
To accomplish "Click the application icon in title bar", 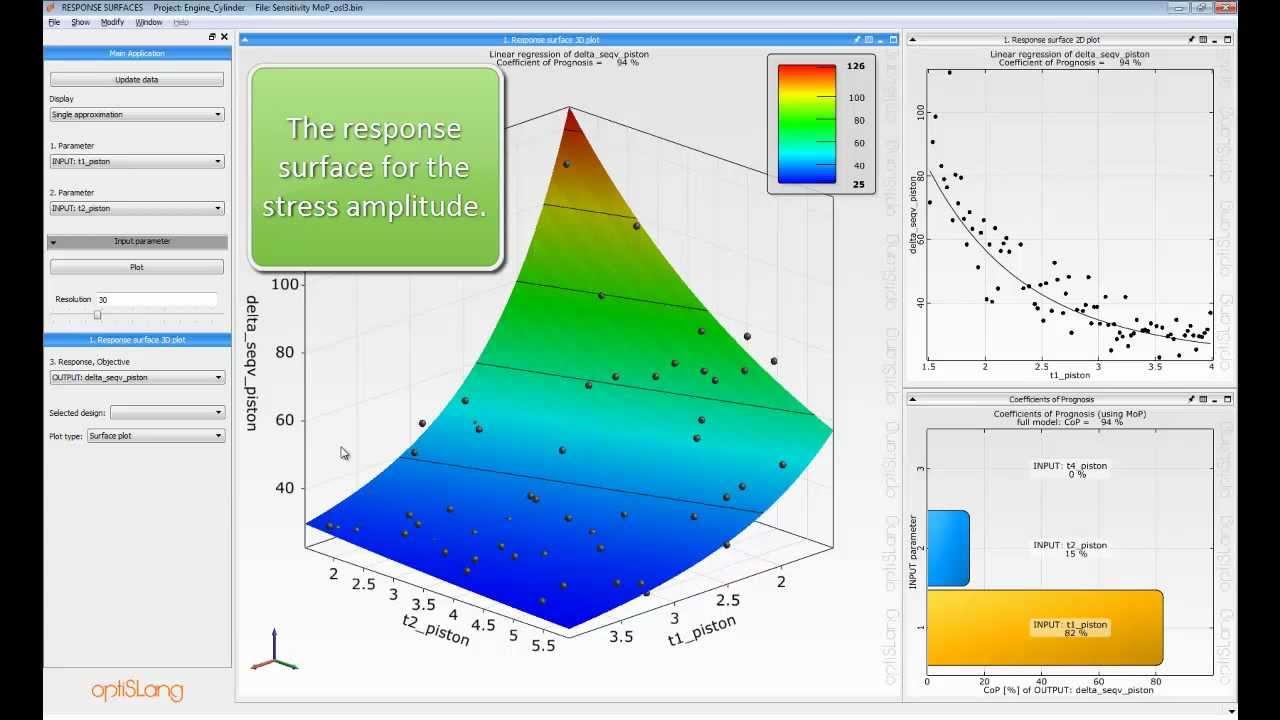I will coord(51,7).
